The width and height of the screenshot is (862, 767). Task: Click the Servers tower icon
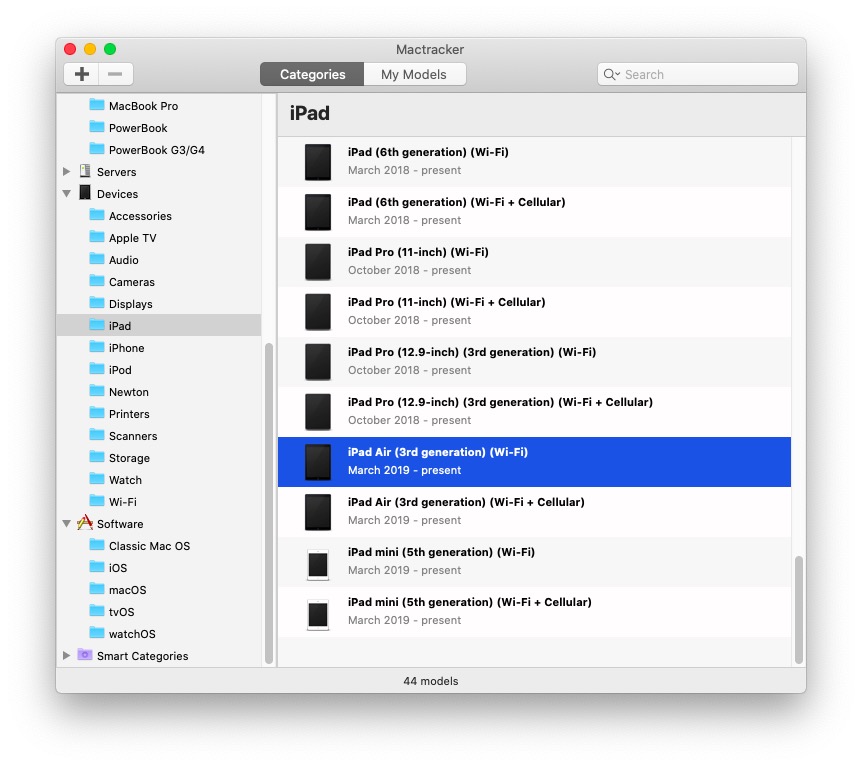click(x=85, y=171)
